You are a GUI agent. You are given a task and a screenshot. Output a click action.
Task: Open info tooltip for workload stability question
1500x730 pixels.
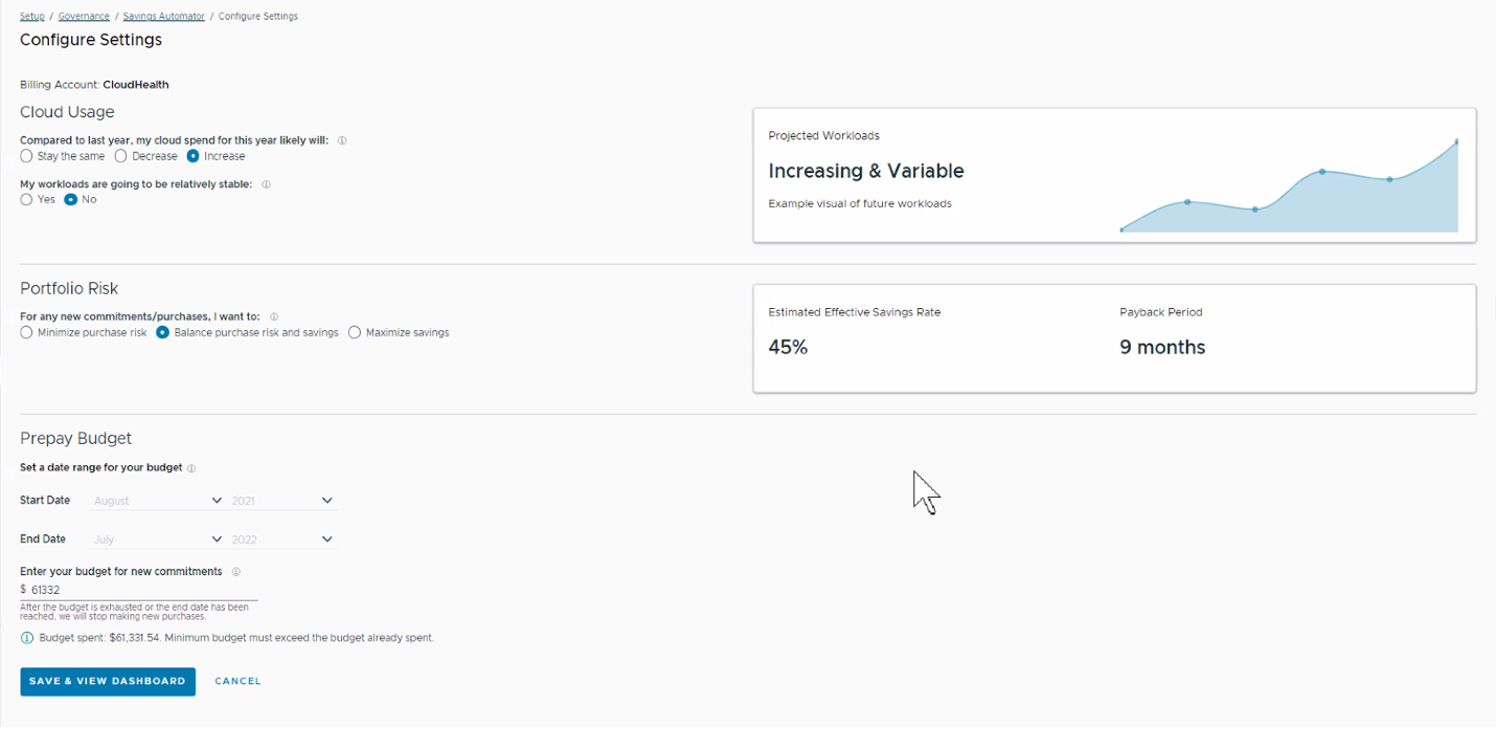coord(265,184)
